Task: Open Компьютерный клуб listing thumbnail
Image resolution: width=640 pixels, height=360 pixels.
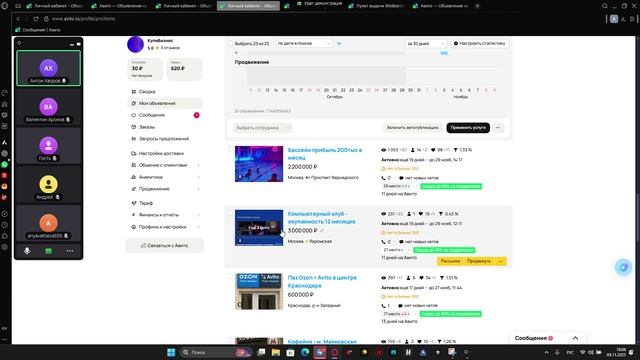Action: [x=259, y=228]
